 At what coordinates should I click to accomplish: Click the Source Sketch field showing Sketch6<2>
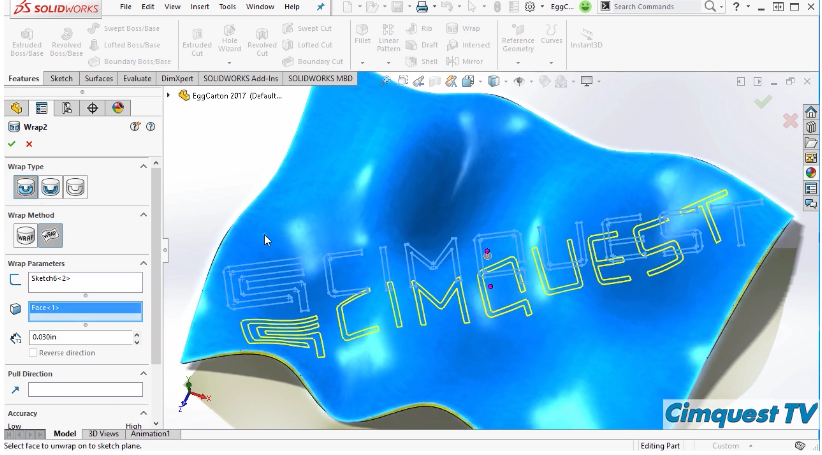click(85, 283)
